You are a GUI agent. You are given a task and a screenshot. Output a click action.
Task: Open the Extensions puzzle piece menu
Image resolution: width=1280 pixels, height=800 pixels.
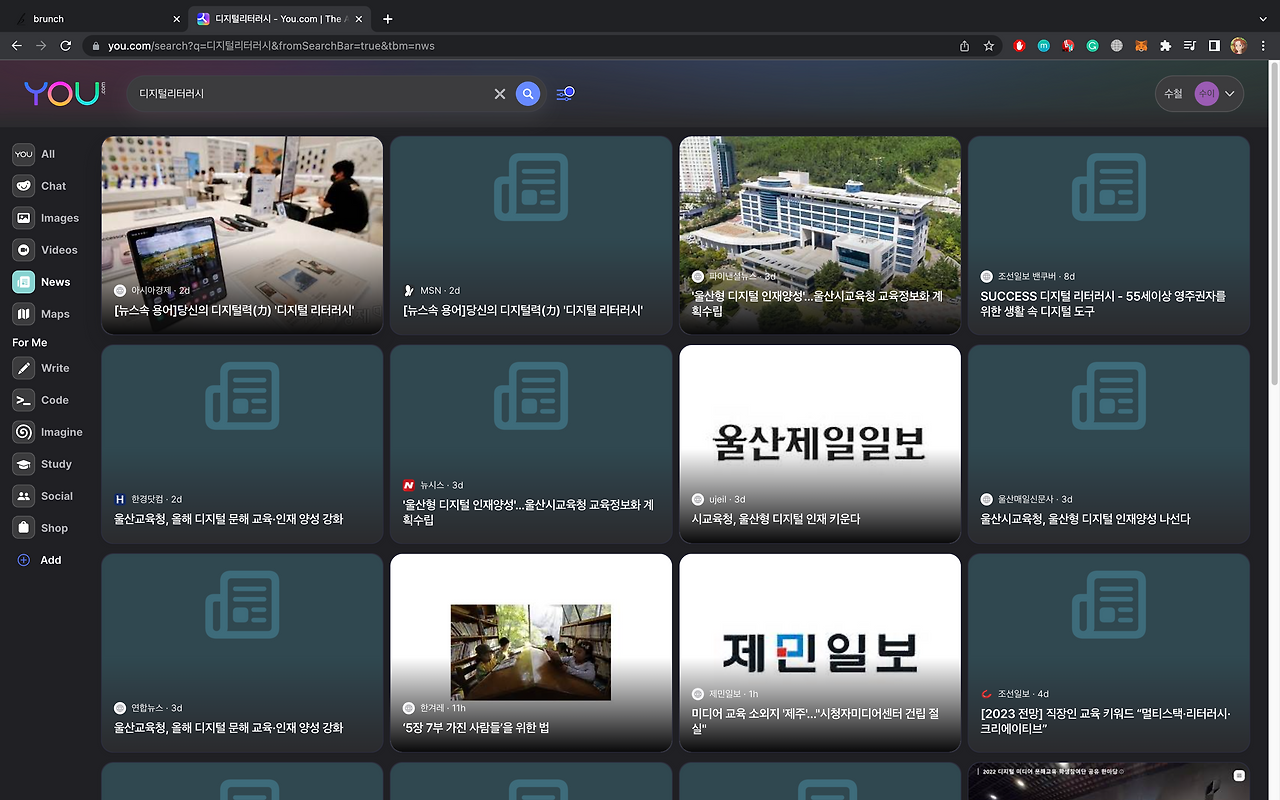click(1165, 46)
